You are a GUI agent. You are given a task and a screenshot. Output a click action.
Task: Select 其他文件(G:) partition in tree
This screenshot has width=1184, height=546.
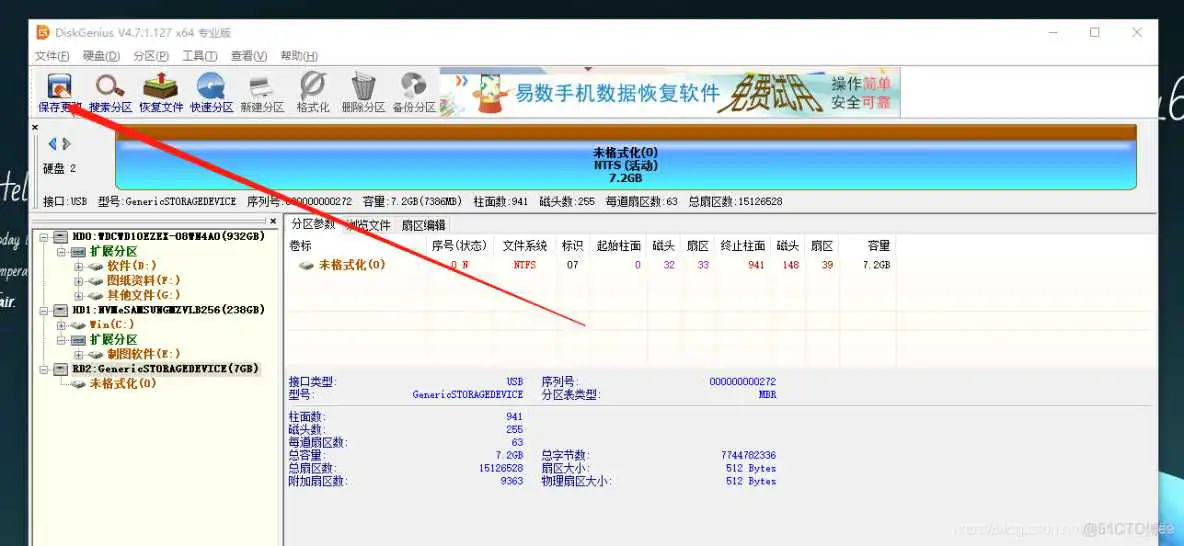[x=143, y=295]
